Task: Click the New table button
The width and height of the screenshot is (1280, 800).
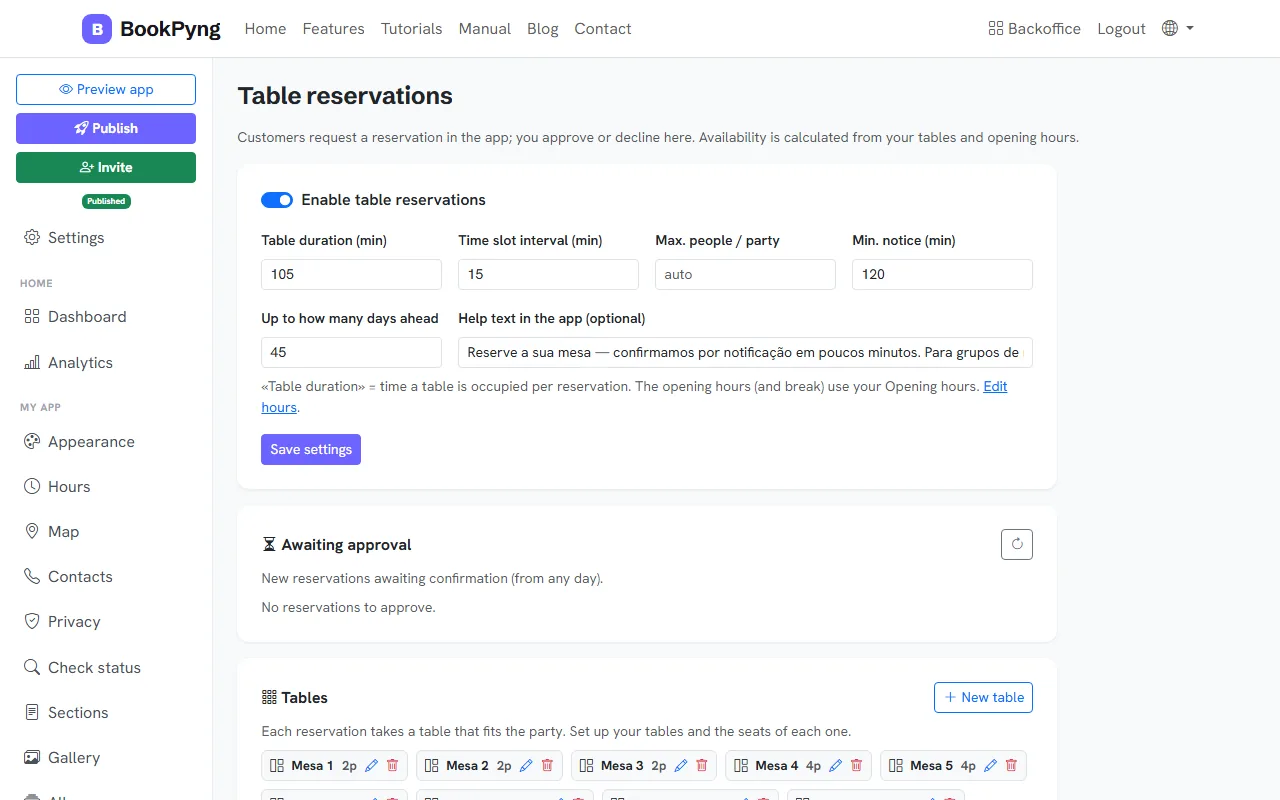Action: [983, 697]
